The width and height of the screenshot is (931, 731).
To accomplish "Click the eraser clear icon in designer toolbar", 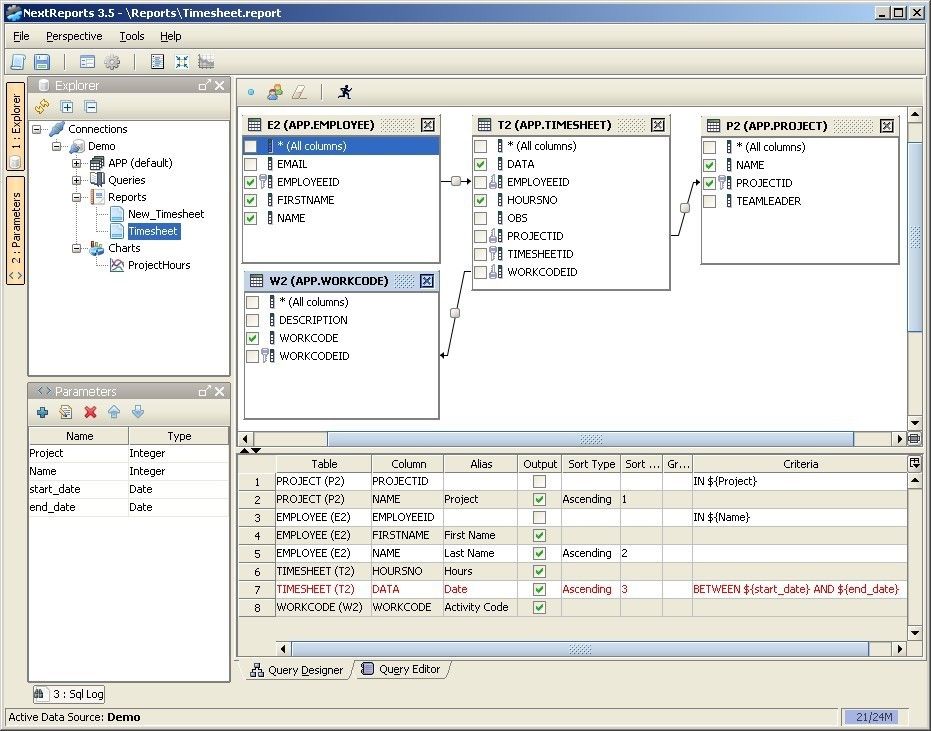I will click(299, 92).
